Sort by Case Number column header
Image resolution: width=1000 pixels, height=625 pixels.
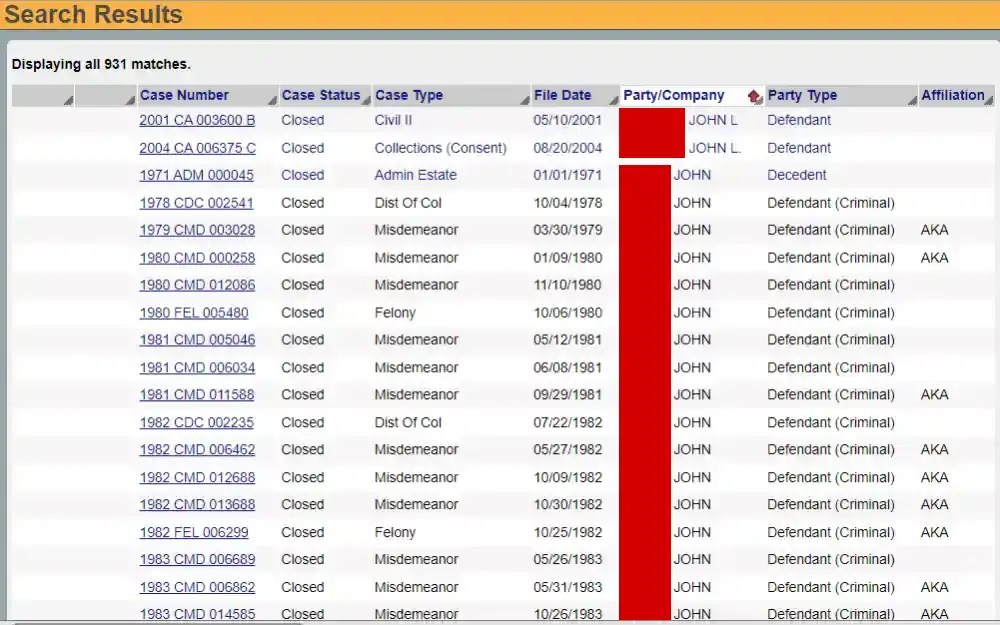click(184, 95)
